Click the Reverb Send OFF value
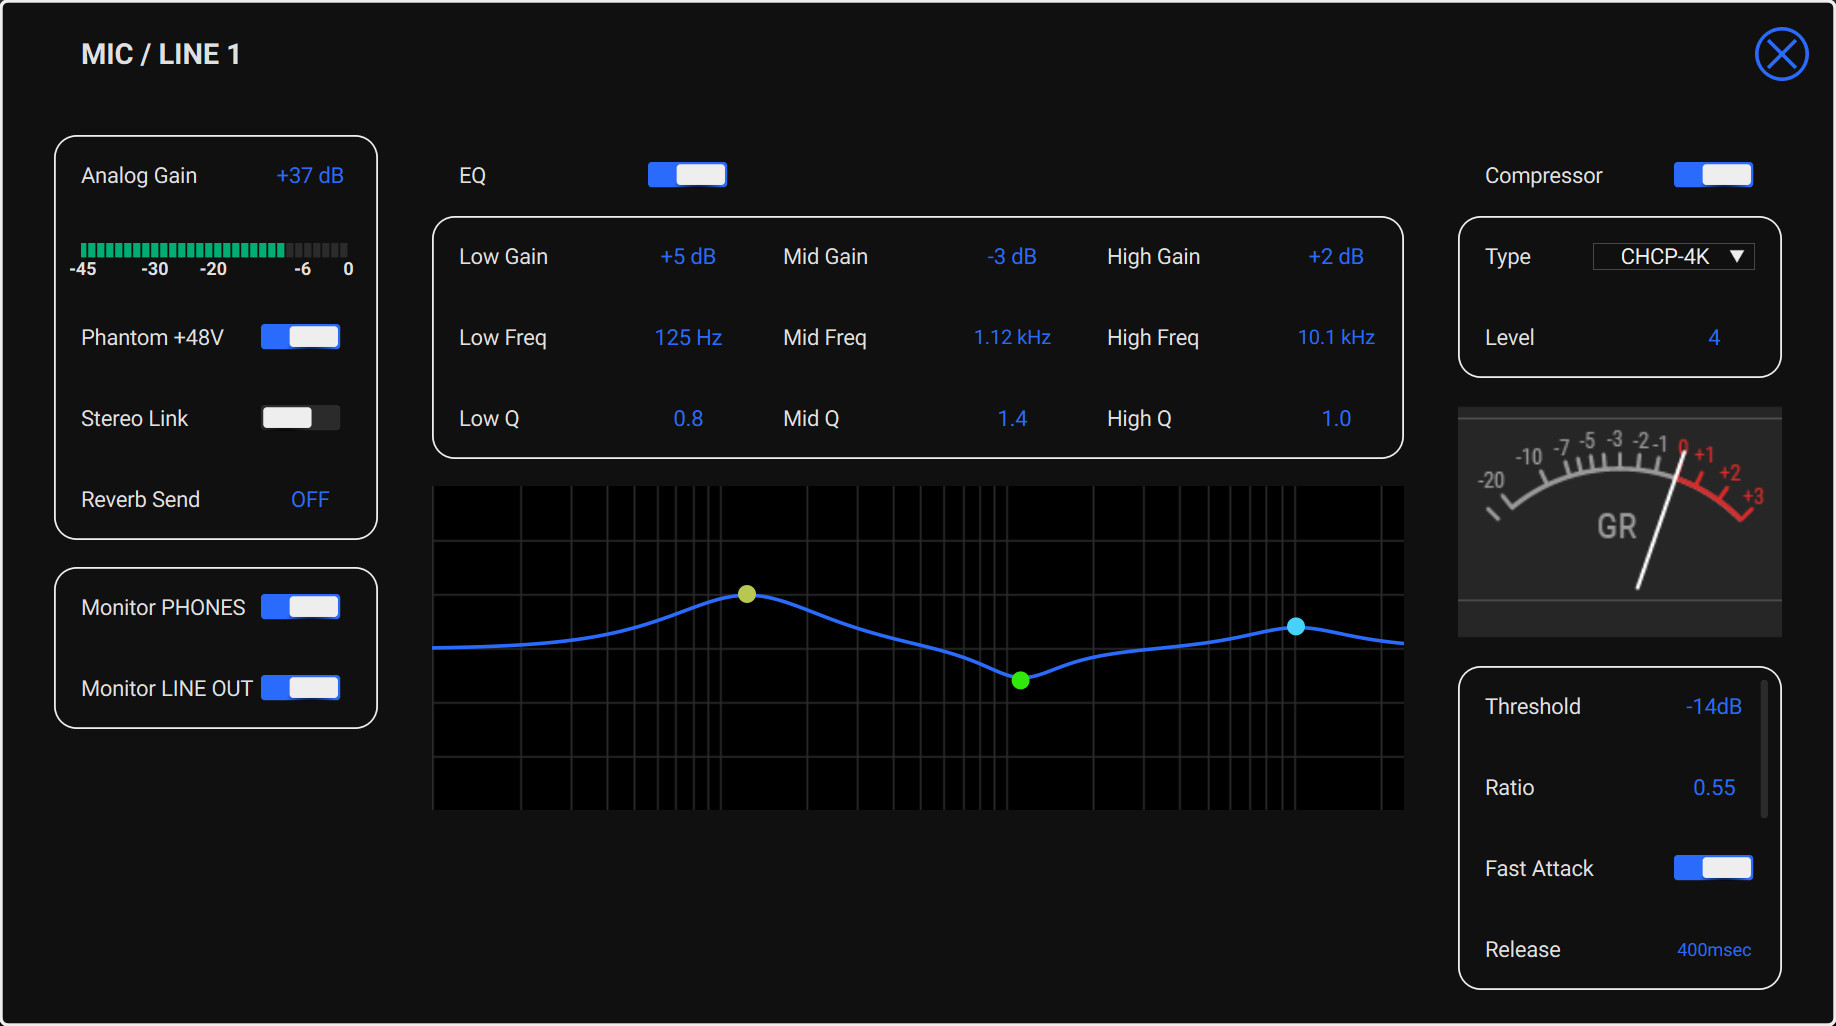Viewport: 1836px width, 1026px height. [x=310, y=500]
